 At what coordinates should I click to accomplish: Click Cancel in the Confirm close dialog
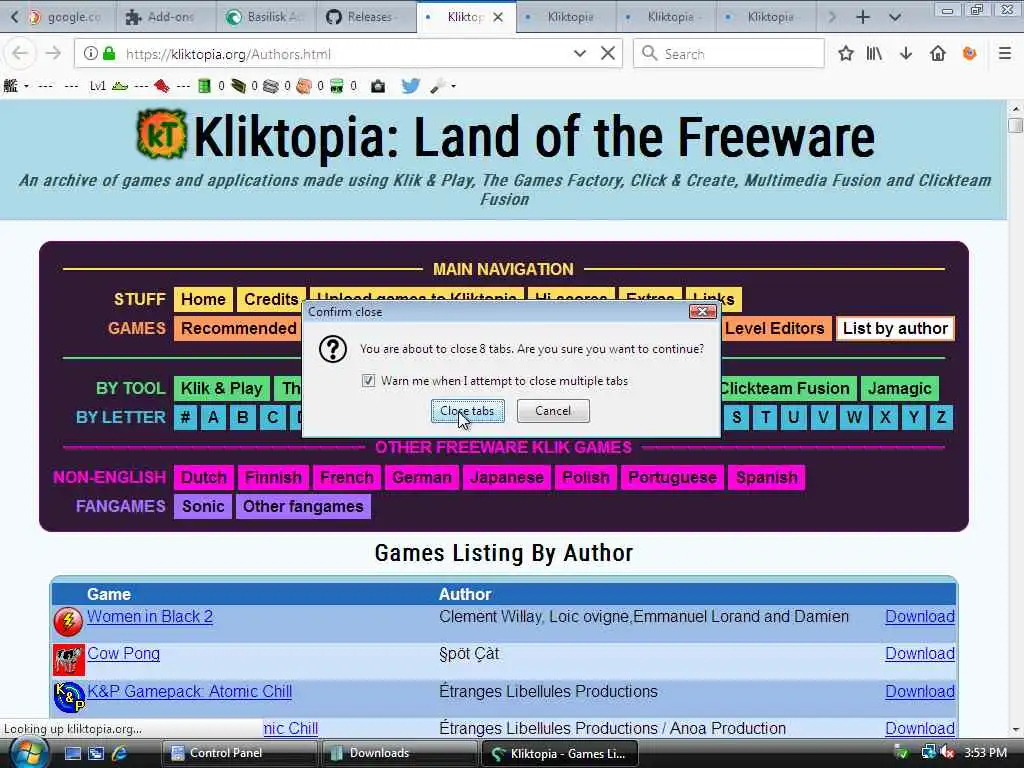[x=553, y=411]
